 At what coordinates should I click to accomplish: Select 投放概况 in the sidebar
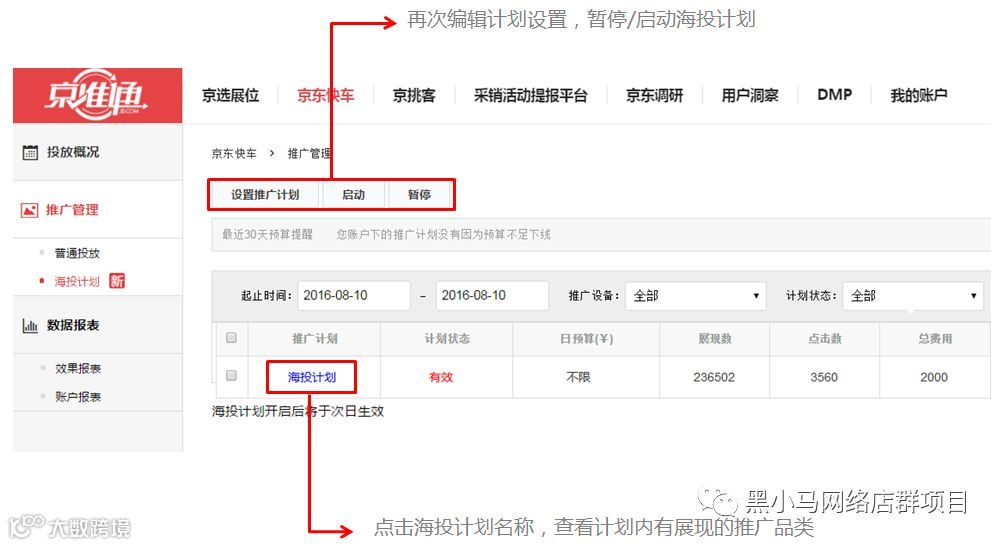pyautogui.click(x=73, y=152)
